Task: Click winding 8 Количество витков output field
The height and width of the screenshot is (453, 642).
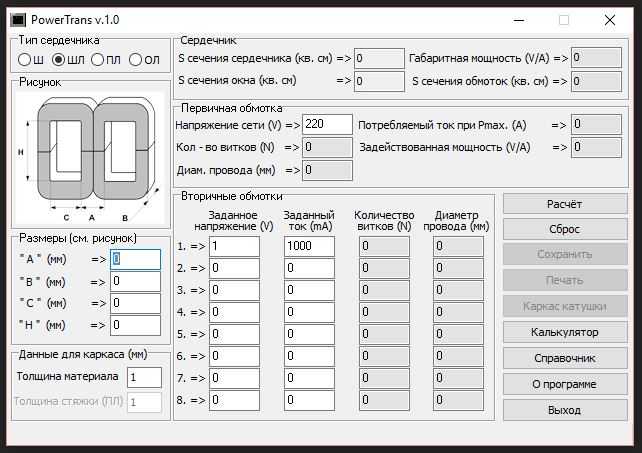Action: coord(384,400)
